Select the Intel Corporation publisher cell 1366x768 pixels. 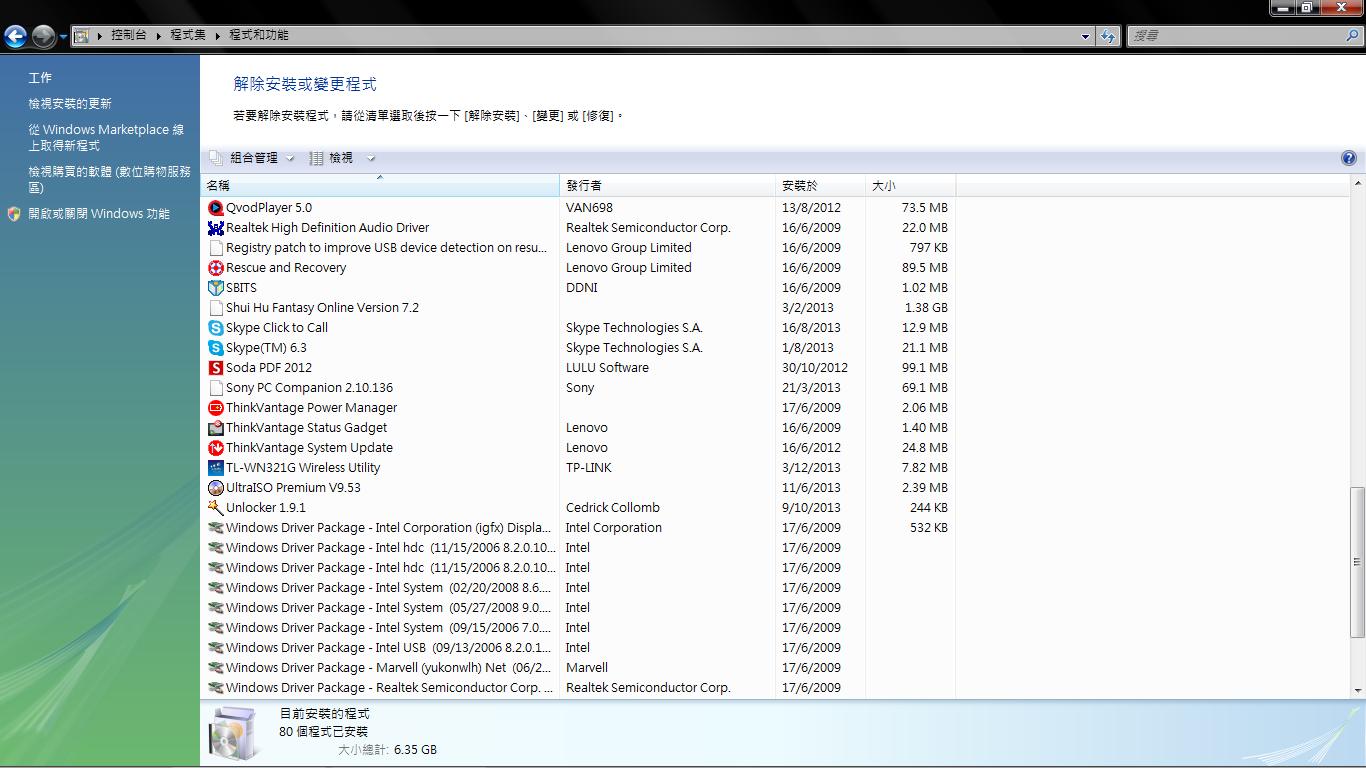[614, 528]
